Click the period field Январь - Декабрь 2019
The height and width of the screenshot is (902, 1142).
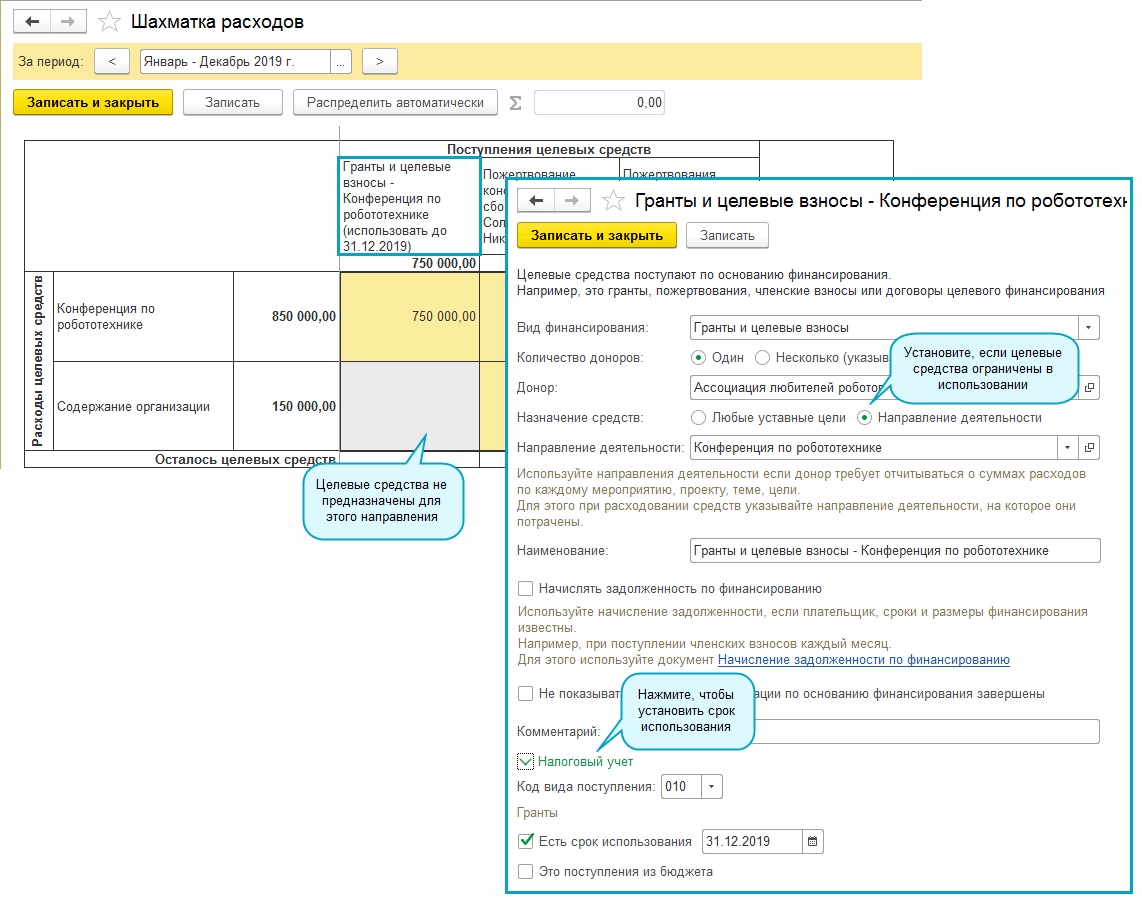pyautogui.click(x=235, y=62)
